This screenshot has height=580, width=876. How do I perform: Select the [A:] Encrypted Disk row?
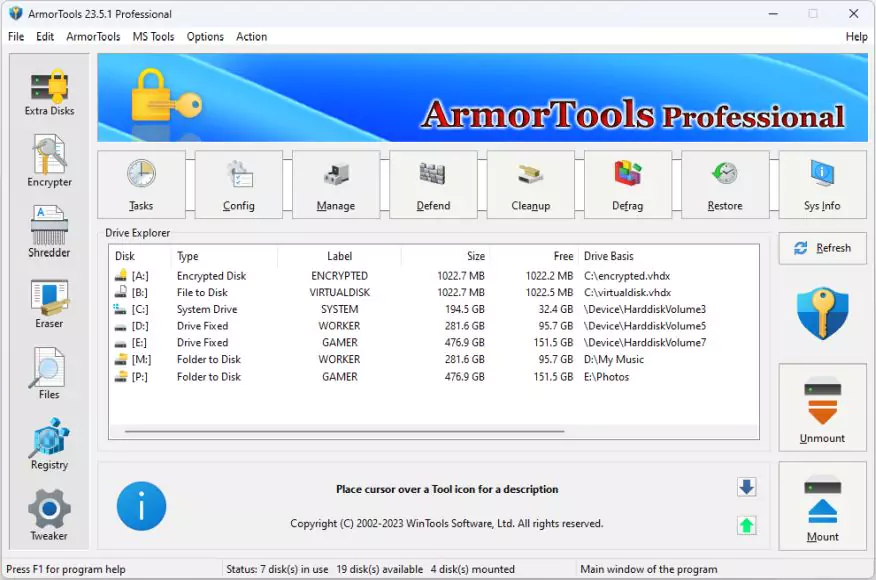[x=434, y=276]
